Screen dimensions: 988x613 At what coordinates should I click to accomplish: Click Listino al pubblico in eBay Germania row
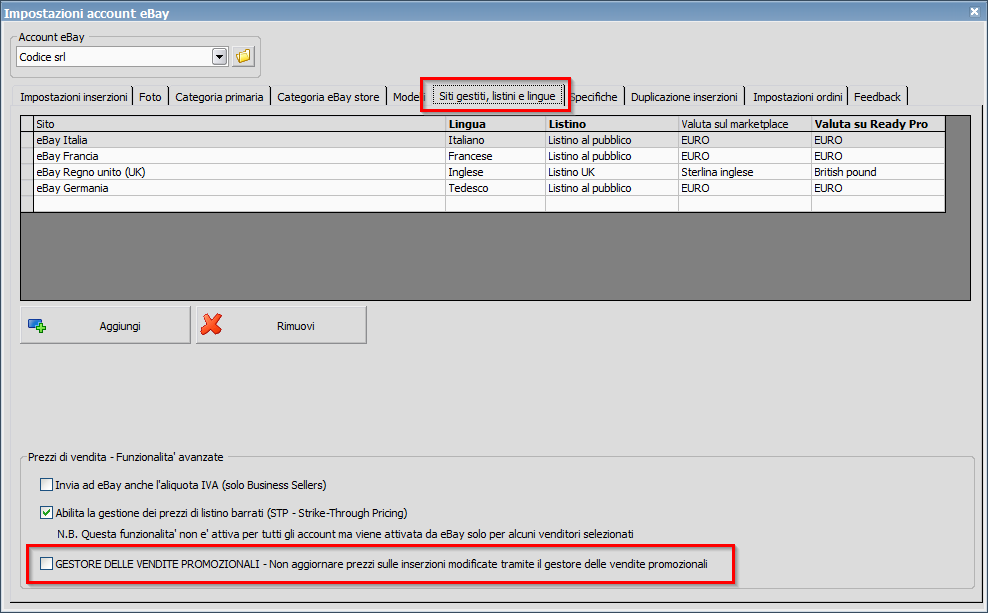tap(612, 188)
